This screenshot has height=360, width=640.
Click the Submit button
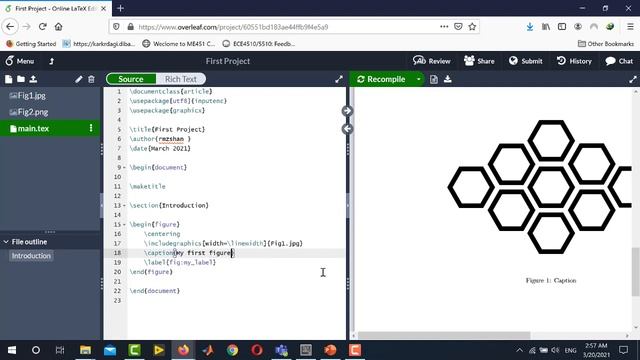(x=526, y=61)
